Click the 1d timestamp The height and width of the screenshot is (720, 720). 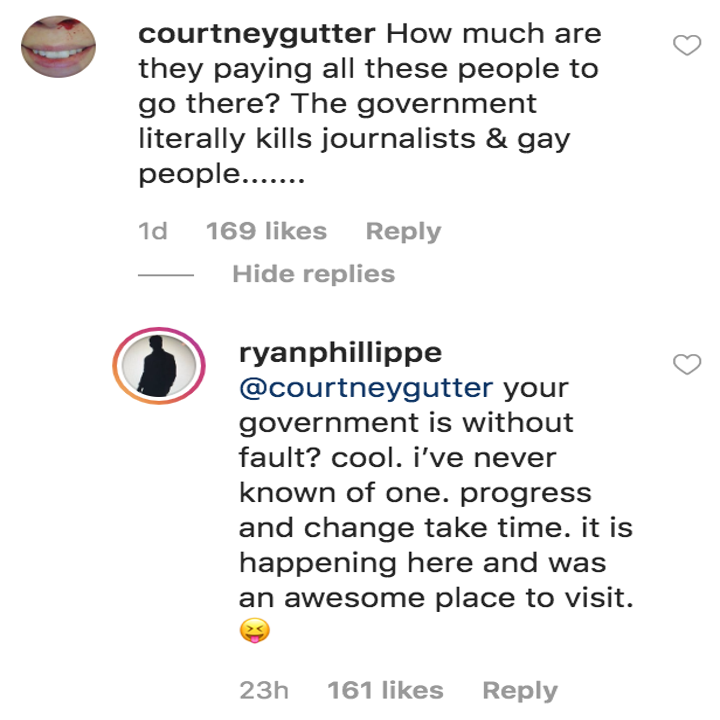pos(152,231)
